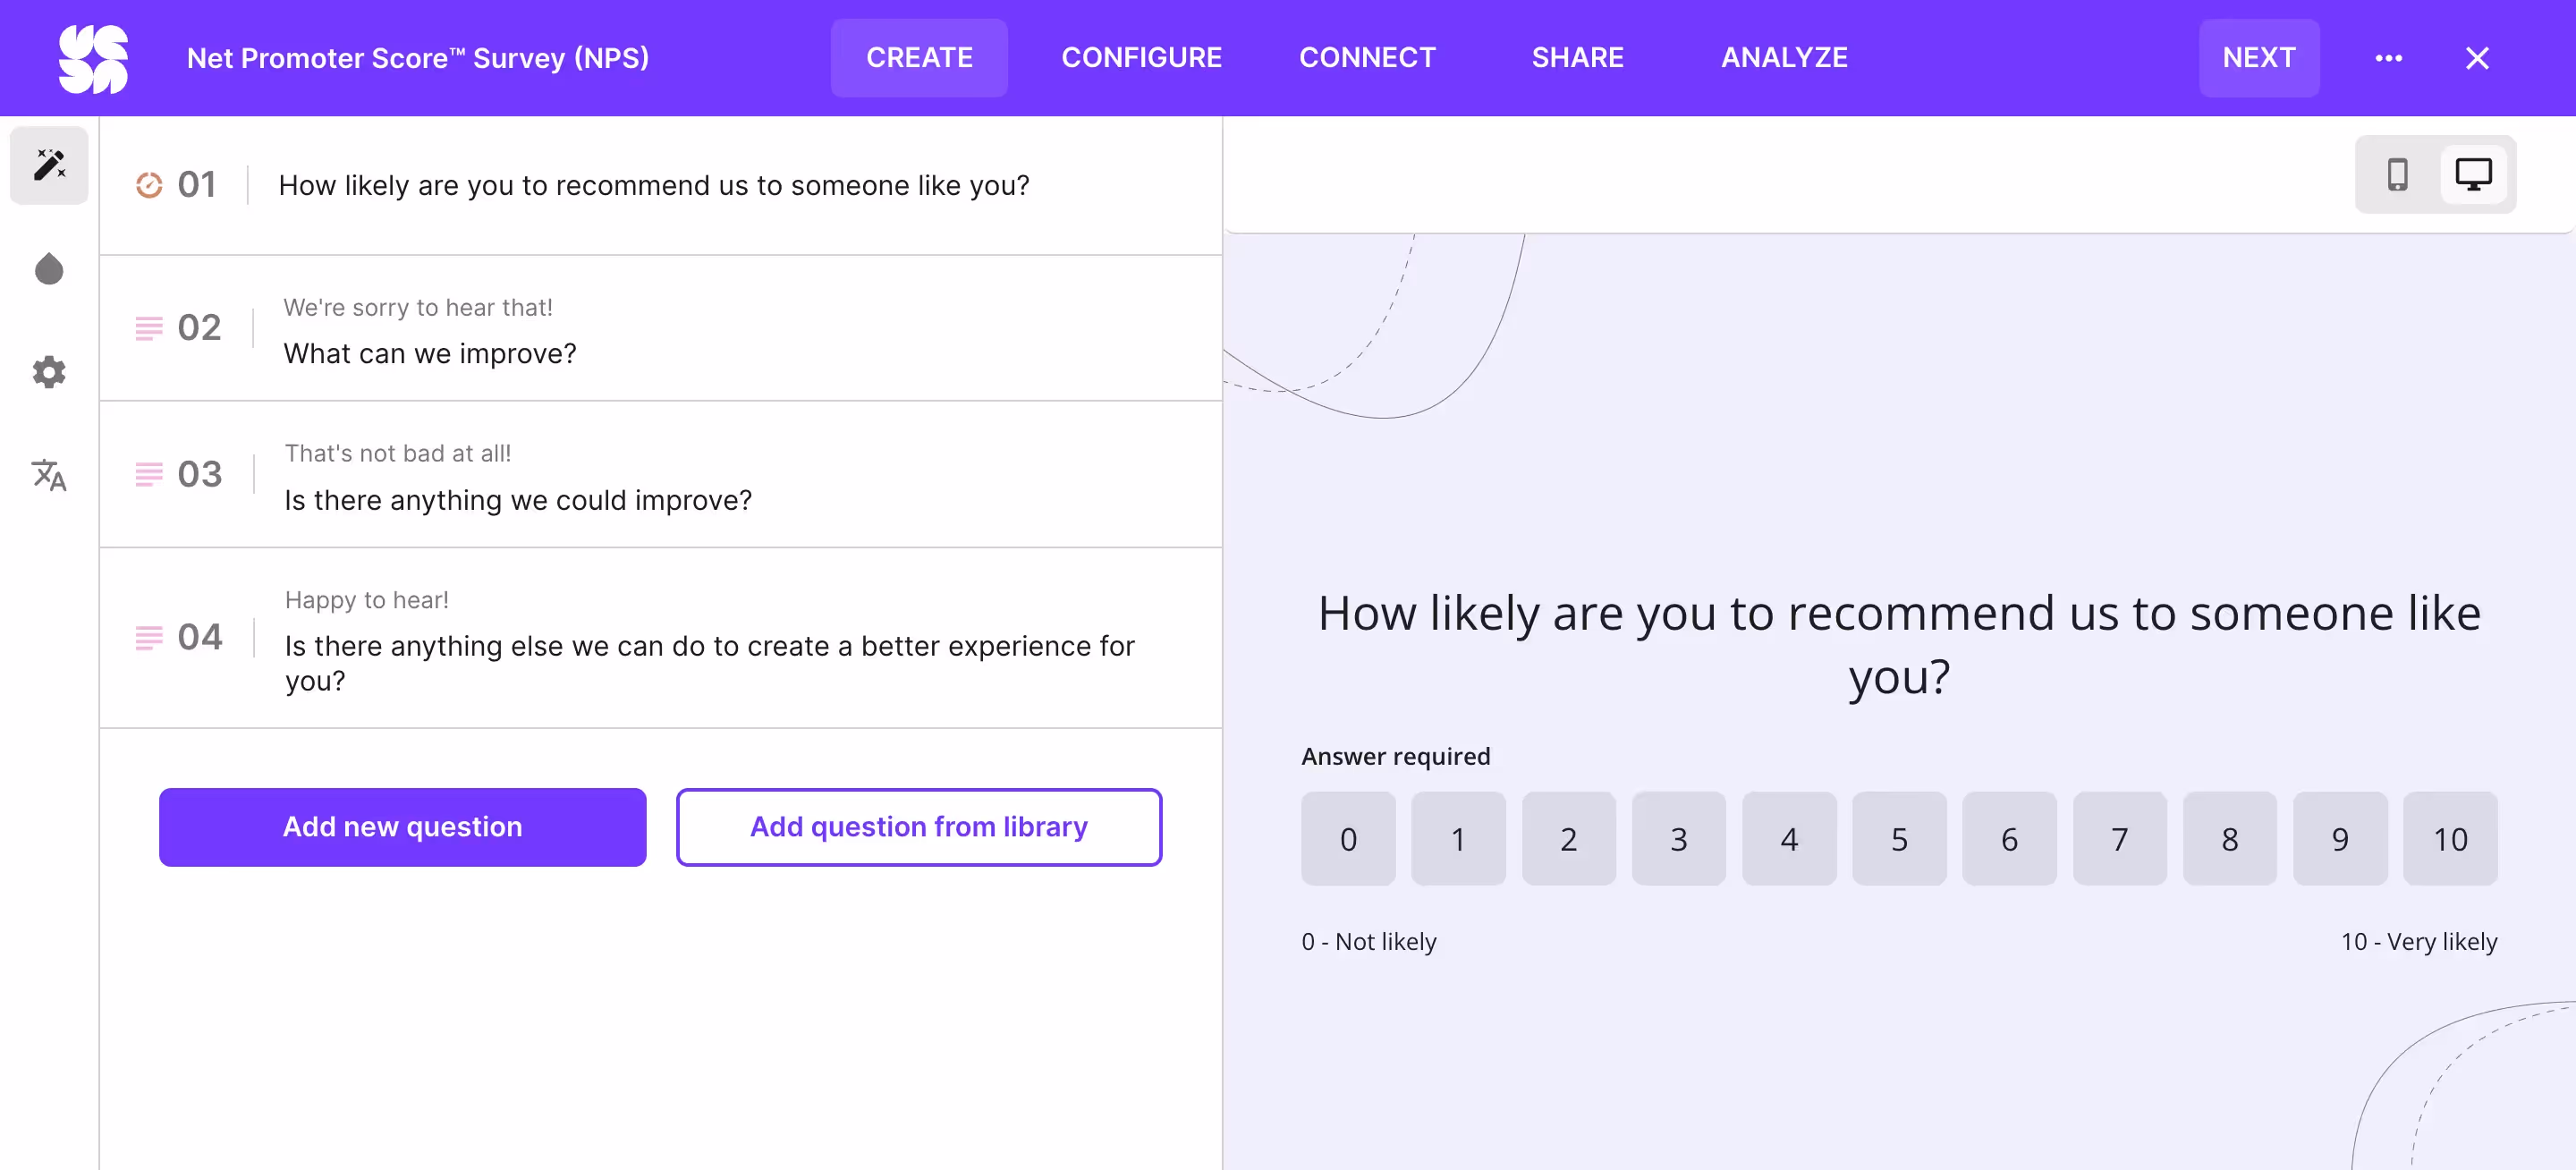Select question 04 about creating a better experience
This screenshot has width=2576, height=1170.
point(661,637)
